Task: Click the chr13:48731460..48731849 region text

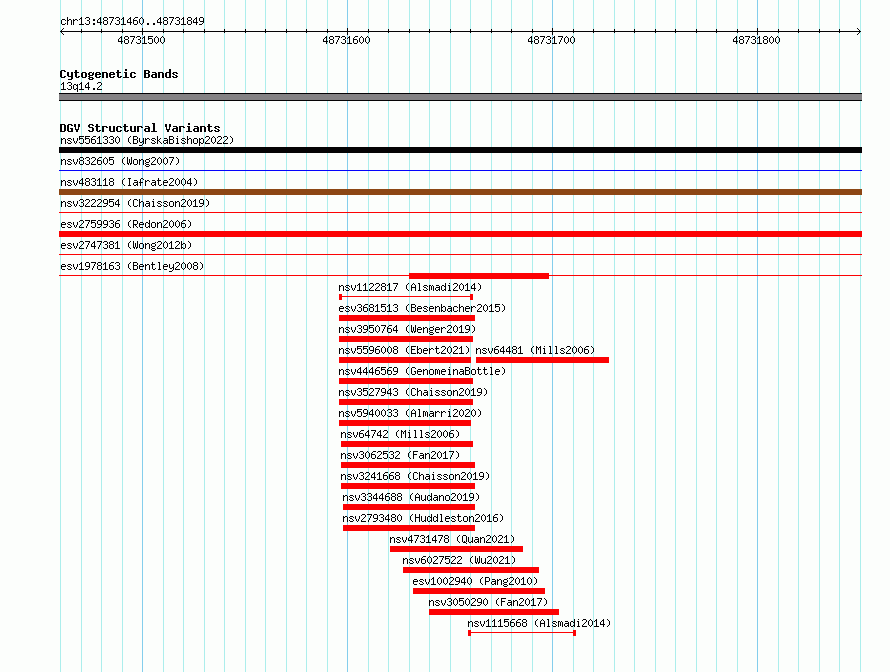Action: (x=132, y=21)
